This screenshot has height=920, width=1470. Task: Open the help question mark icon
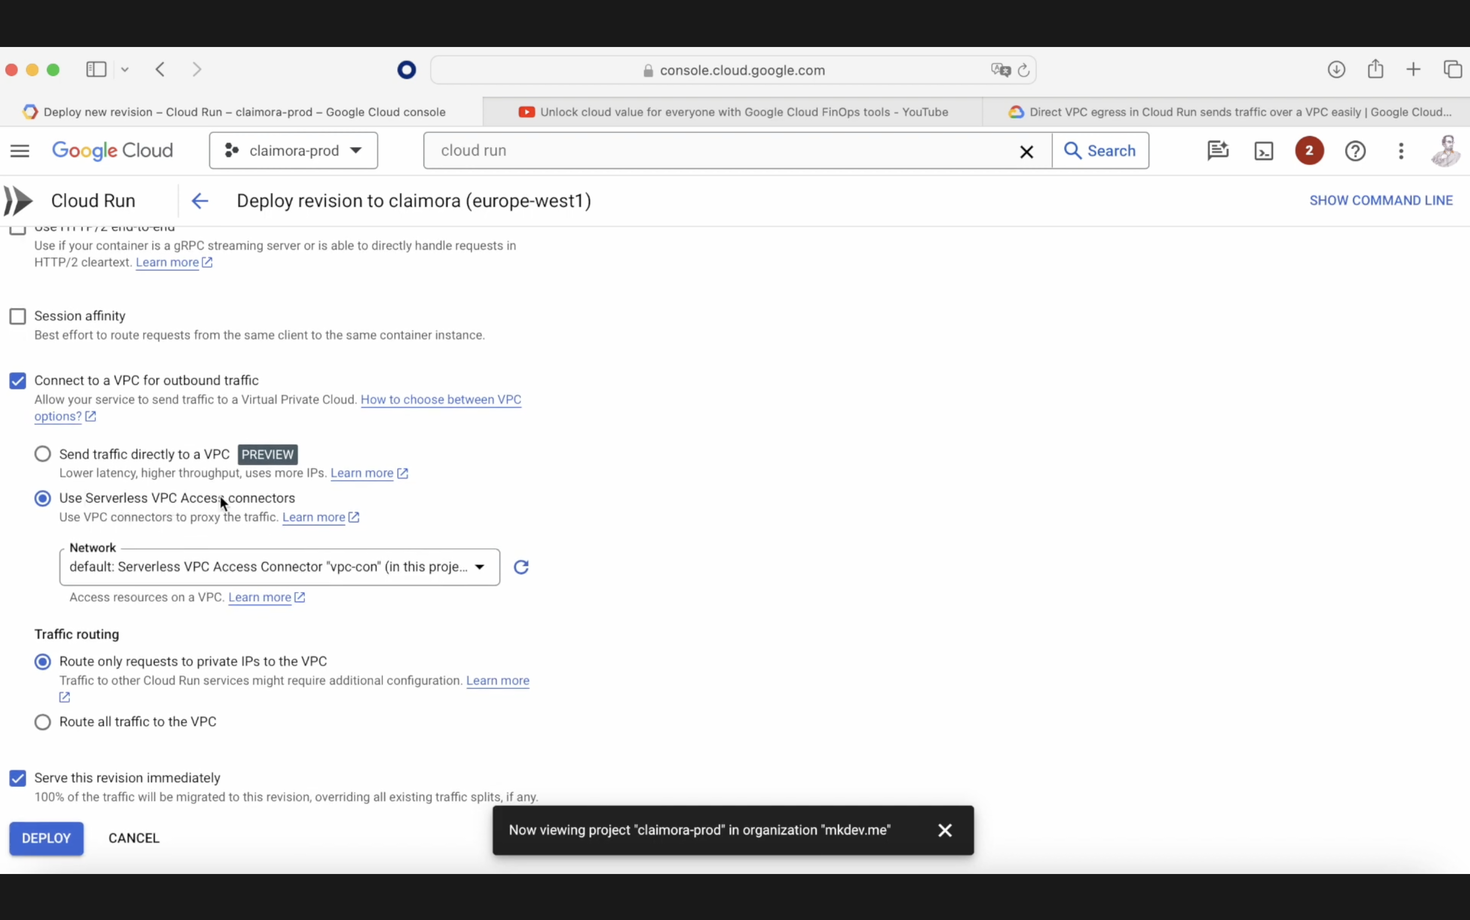point(1355,151)
